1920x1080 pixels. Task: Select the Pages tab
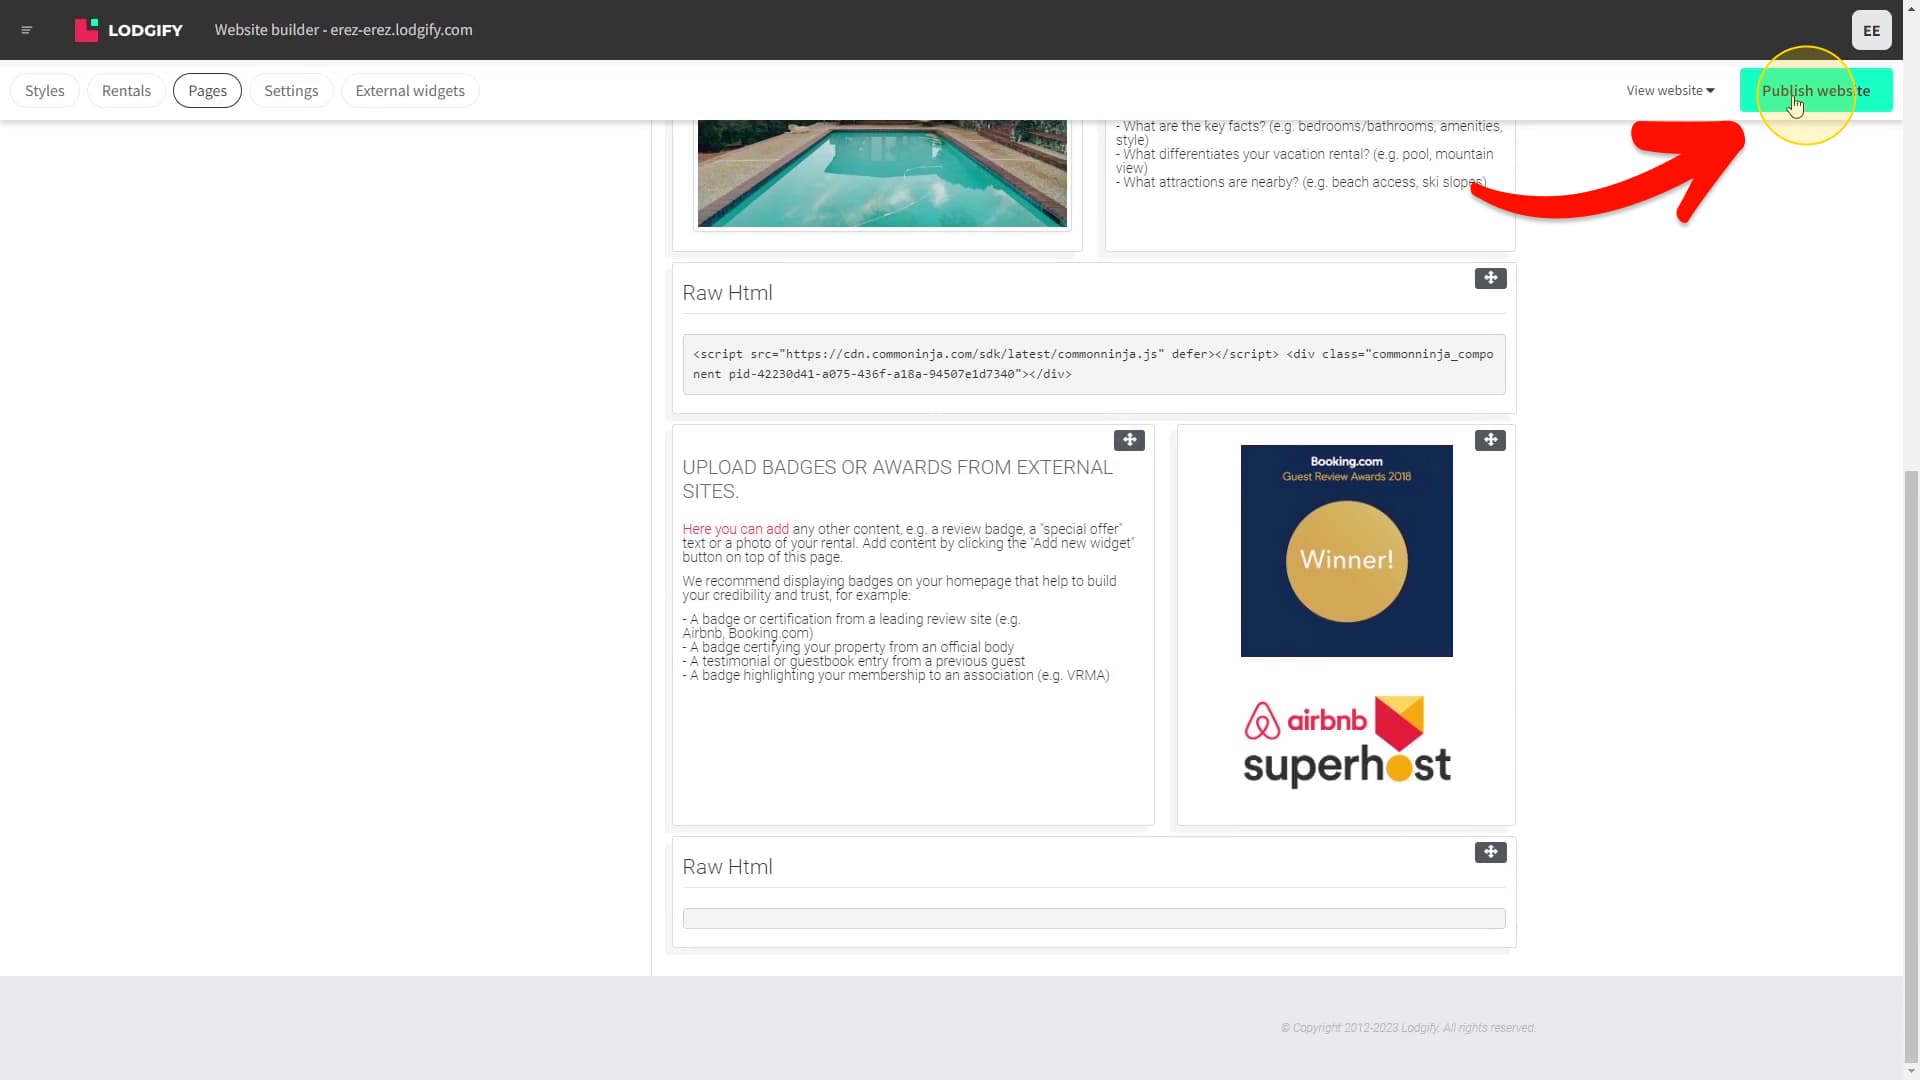(207, 90)
